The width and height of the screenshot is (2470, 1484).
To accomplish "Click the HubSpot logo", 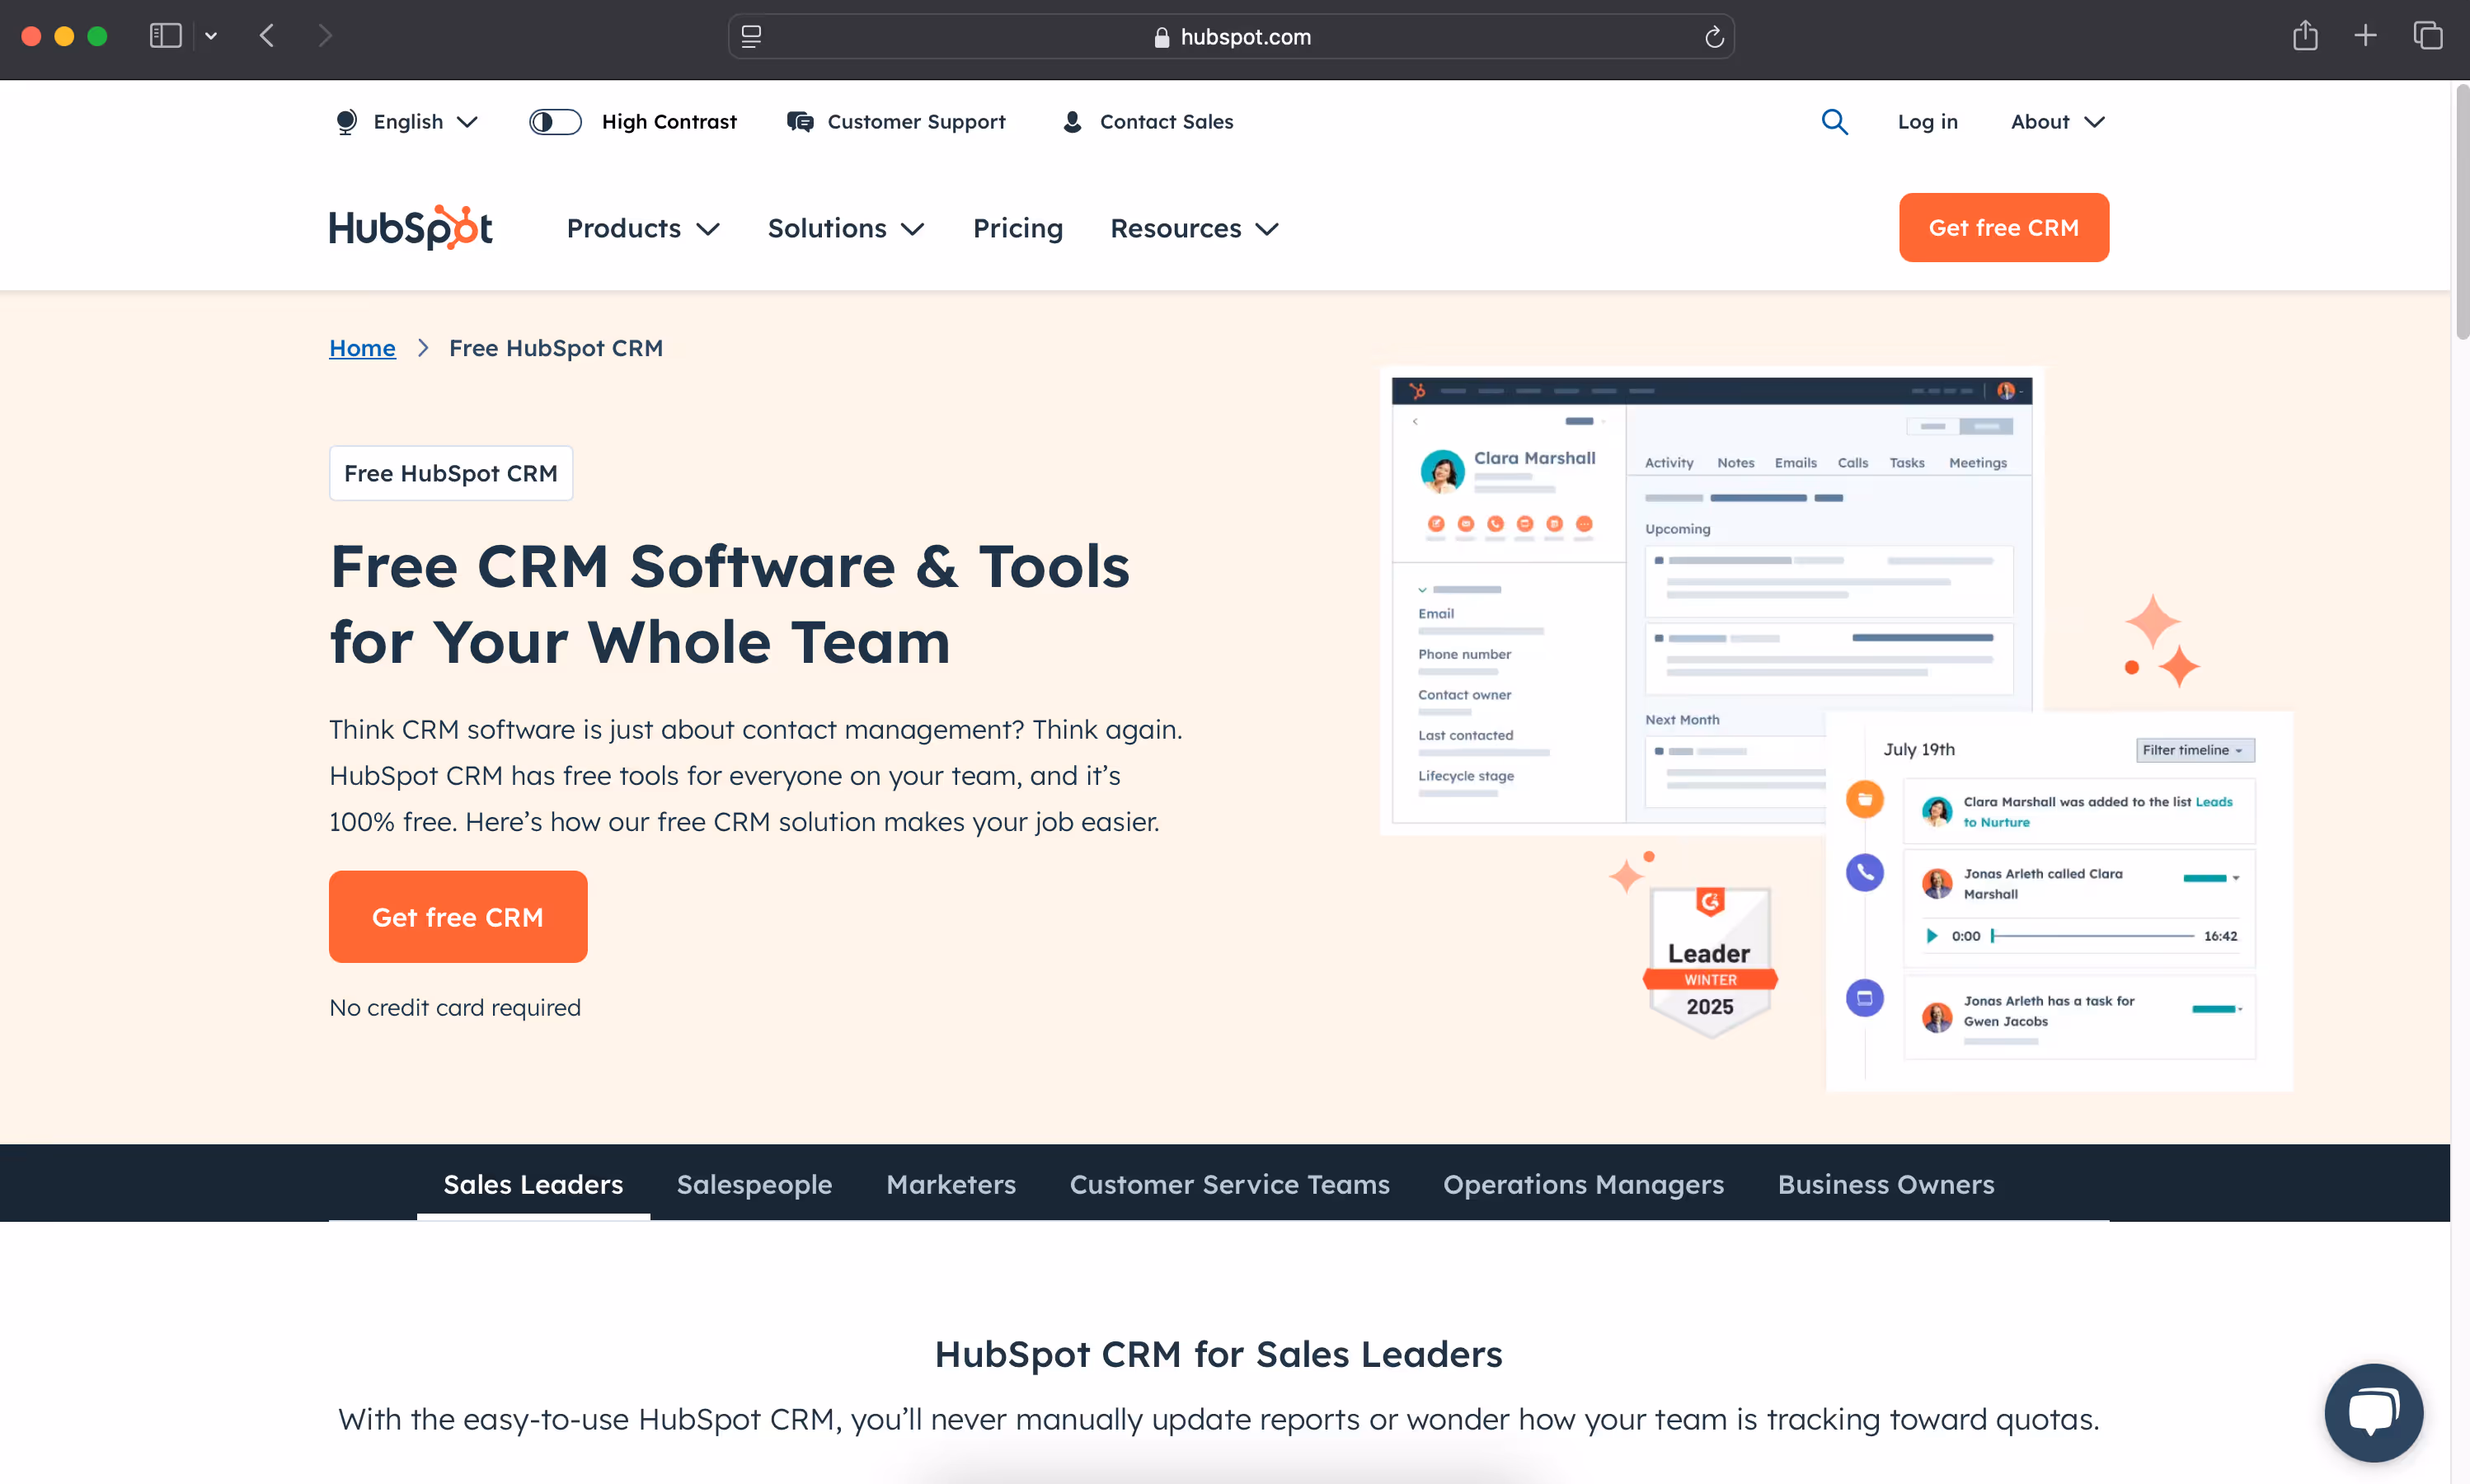I will click(x=410, y=228).
